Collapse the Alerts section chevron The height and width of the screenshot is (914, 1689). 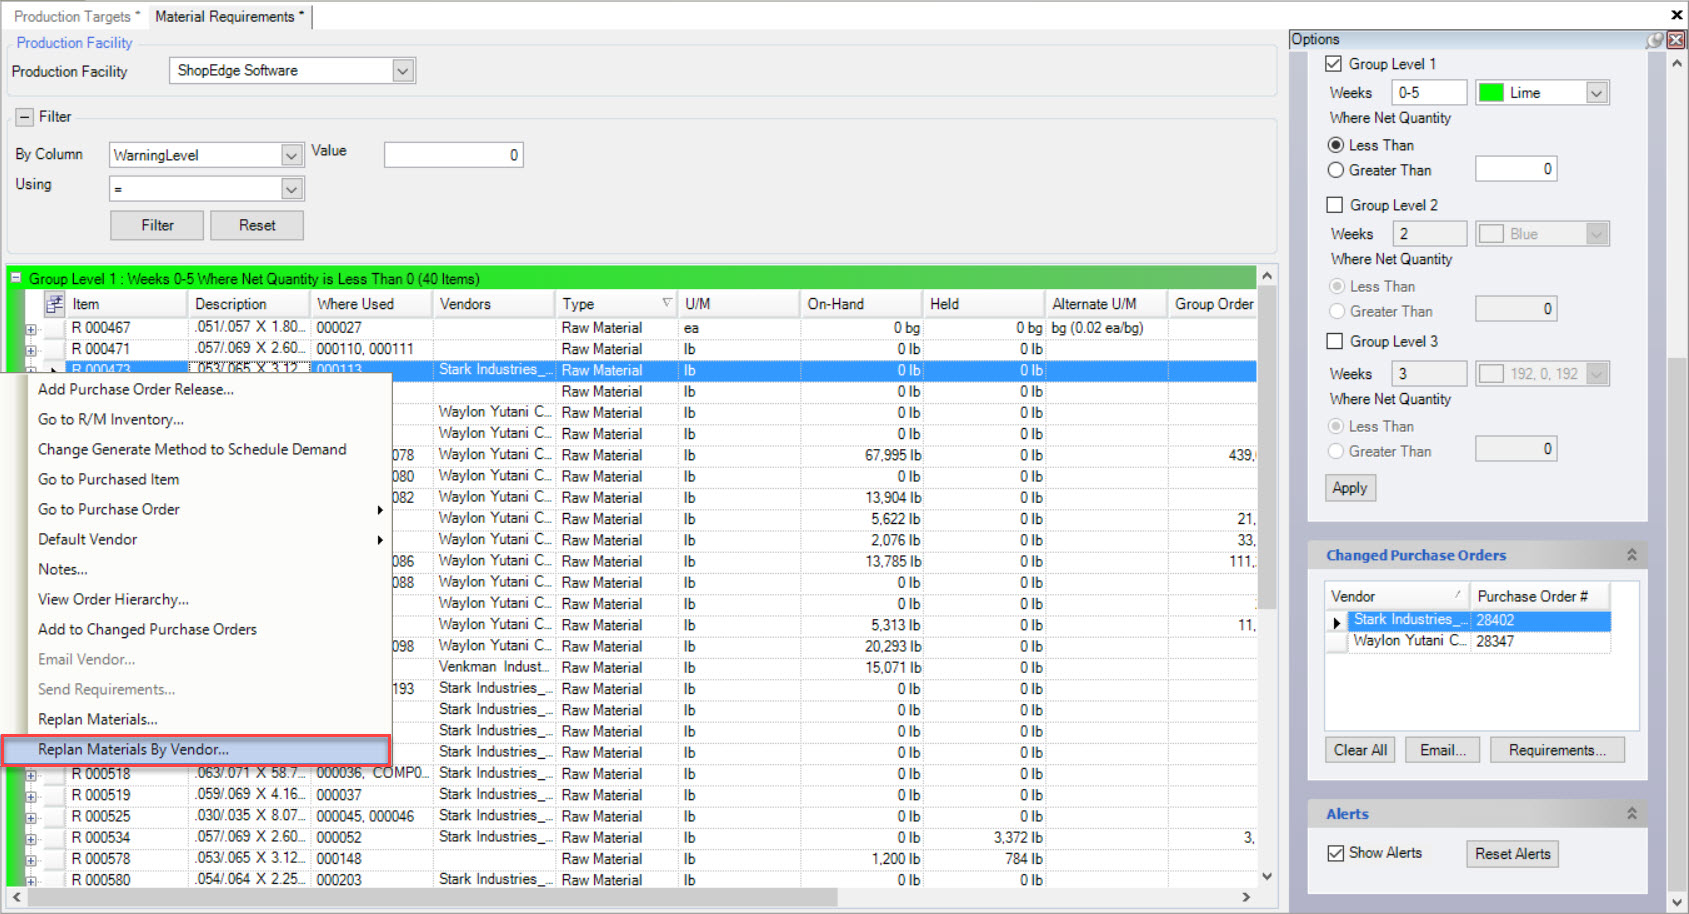(1631, 814)
